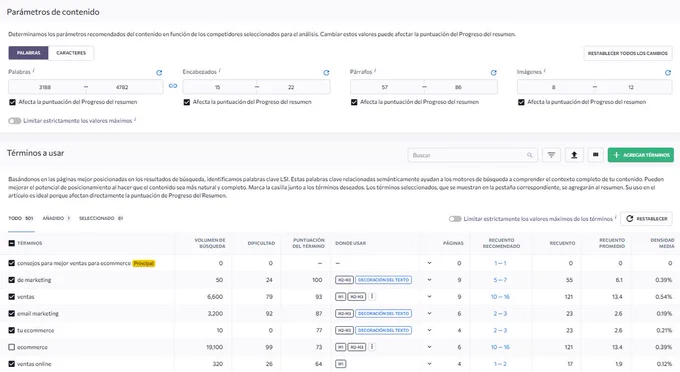Uncheck Imágenes affects Progreso score checkbox
The height and width of the screenshot is (372, 680).
(x=521, y=102)
